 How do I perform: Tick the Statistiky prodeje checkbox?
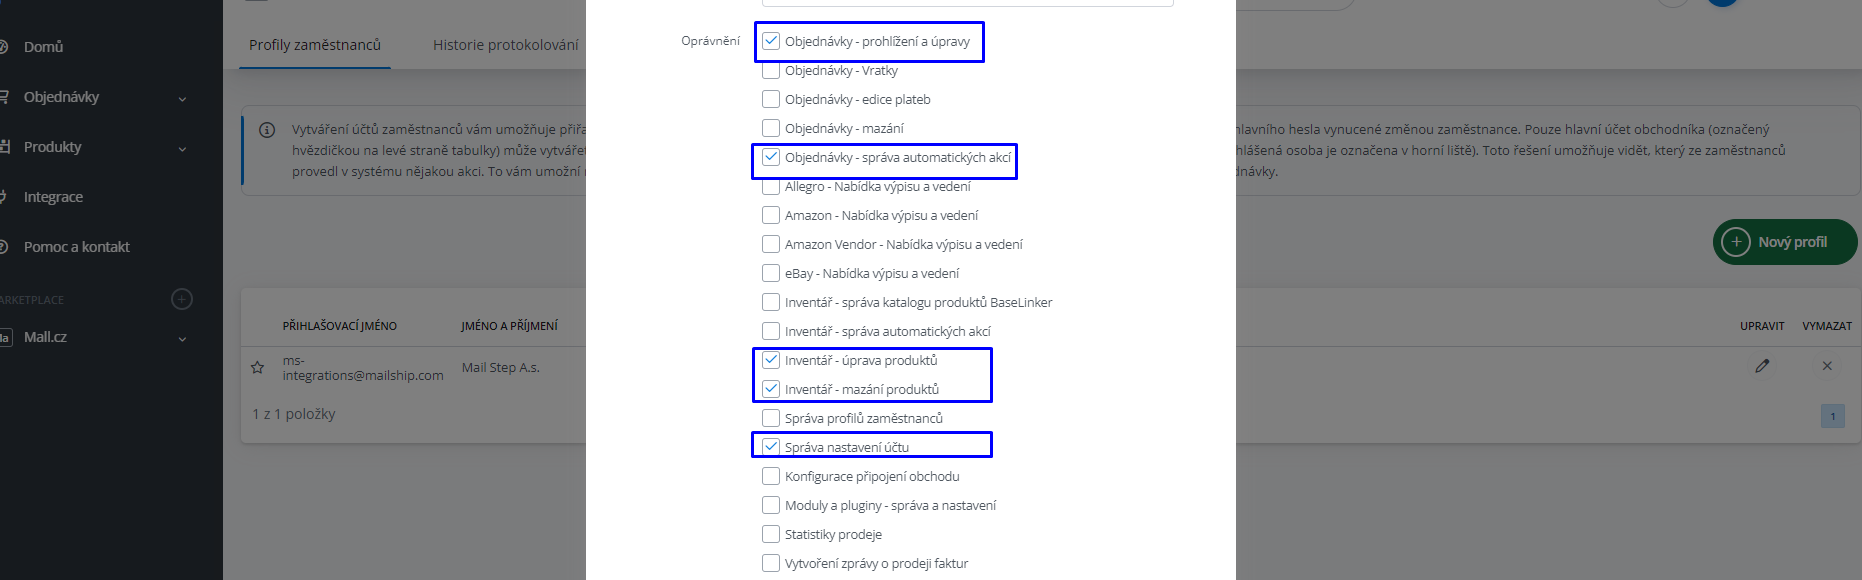pyautogui.click(x=771, y=534)
